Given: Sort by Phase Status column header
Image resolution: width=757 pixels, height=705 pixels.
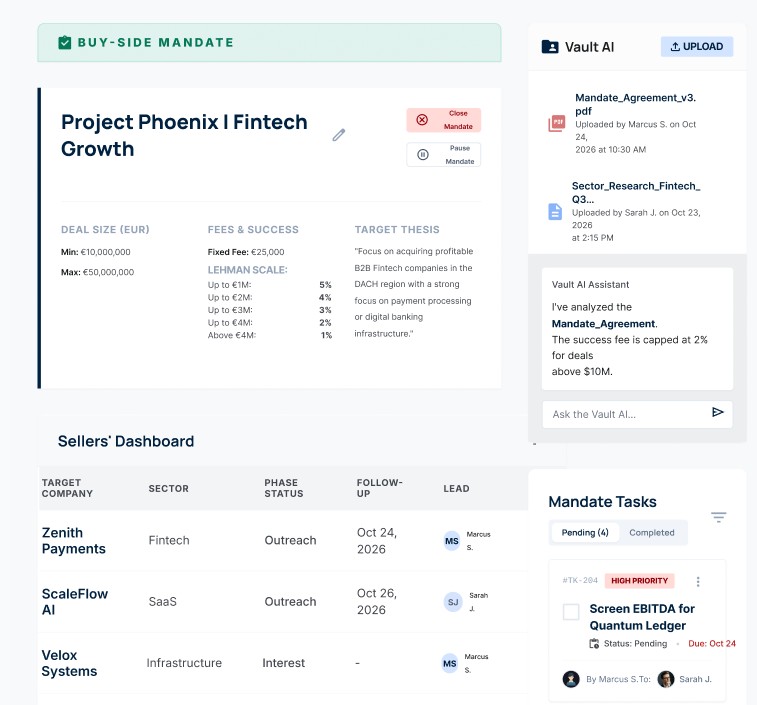Looking at the screenshot, I should (x=284, y=488).
